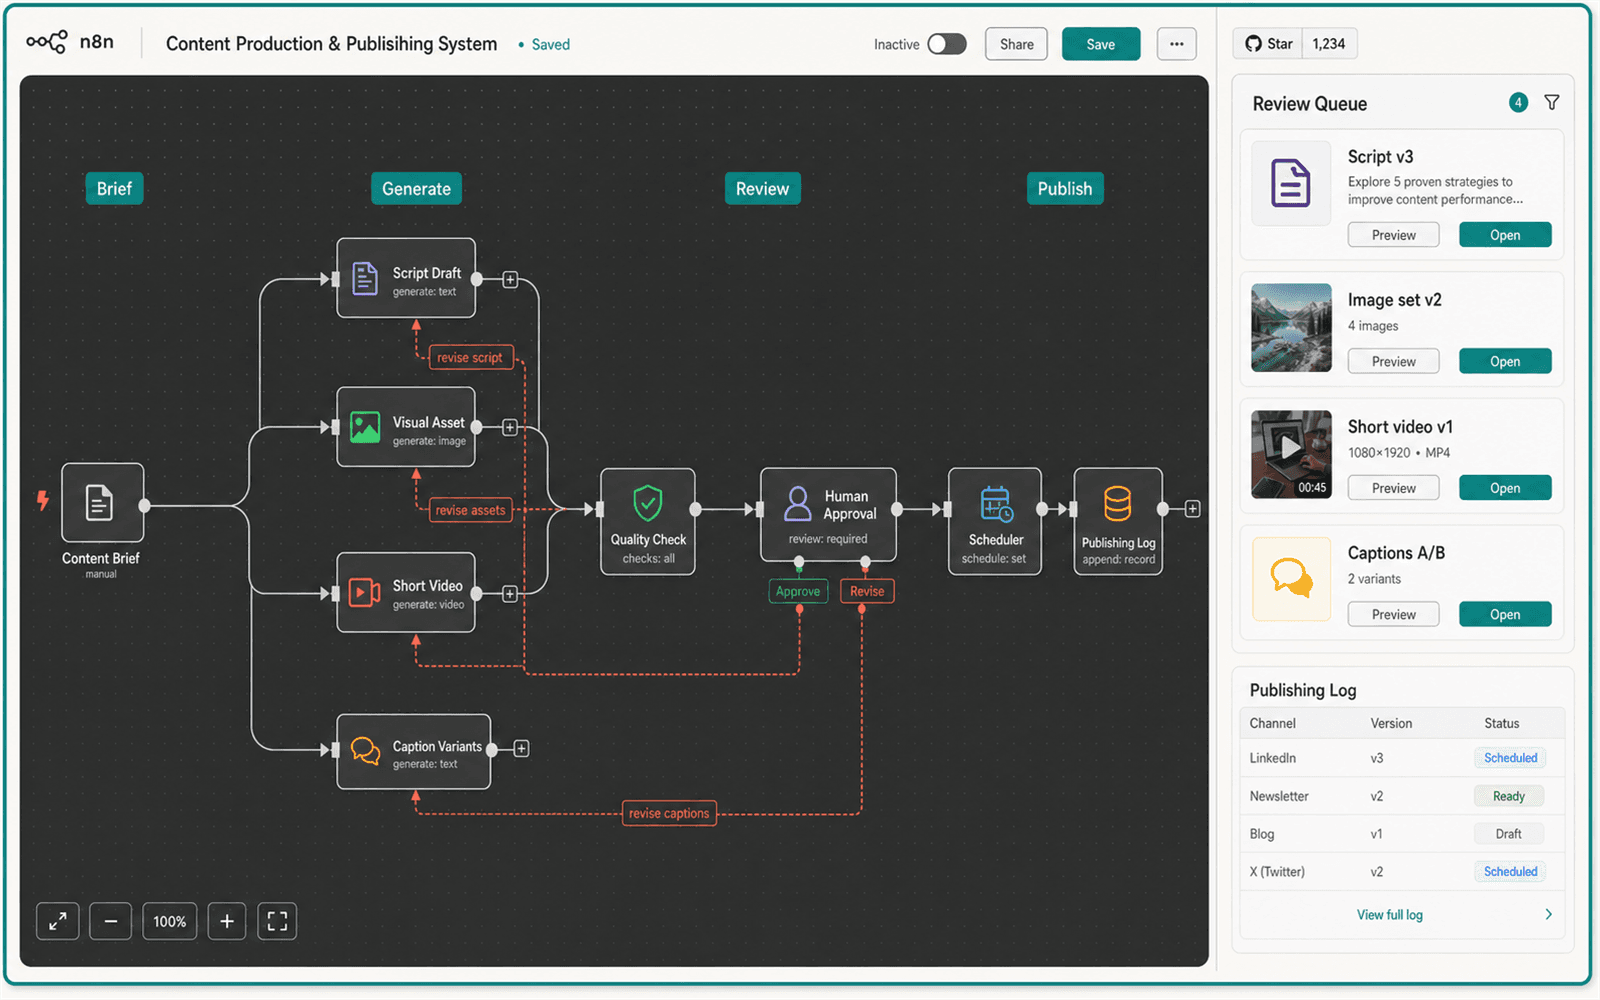Add a node after Script Draft
The height and width of the screenshot is (1000, 1600).
(x=510, y=280)
